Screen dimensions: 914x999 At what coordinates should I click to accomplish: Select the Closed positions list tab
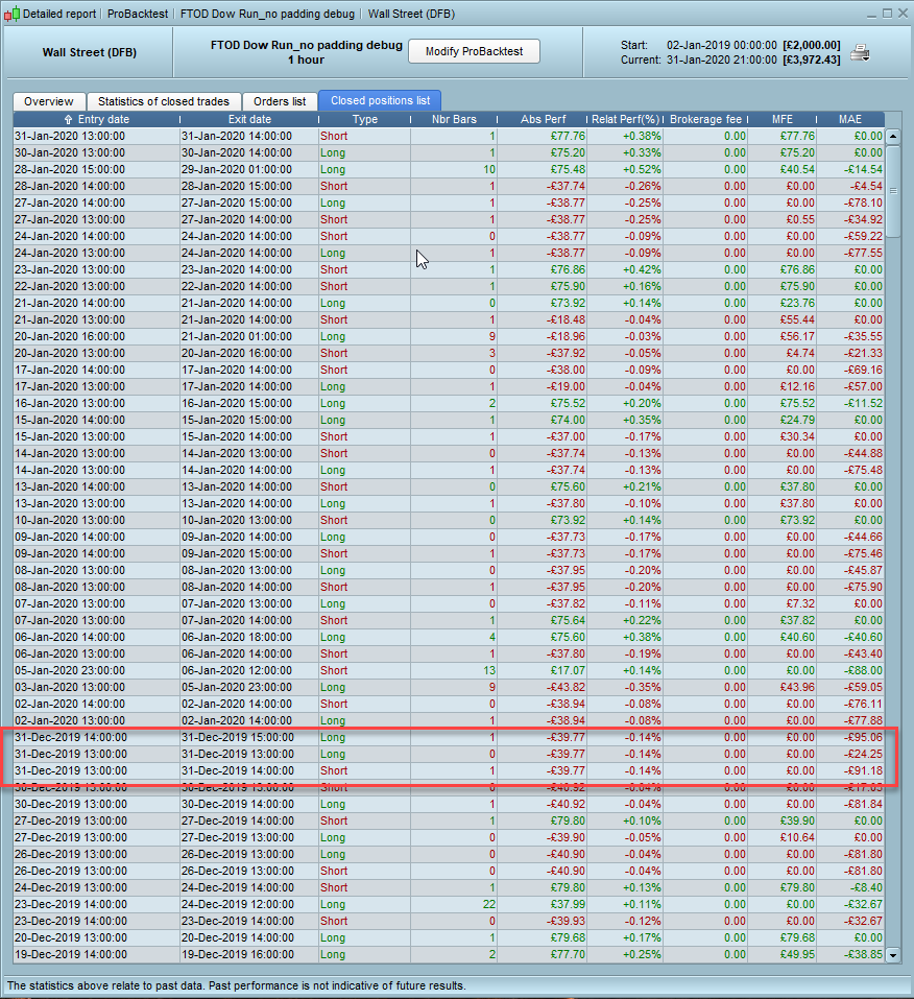click(380, 101)
